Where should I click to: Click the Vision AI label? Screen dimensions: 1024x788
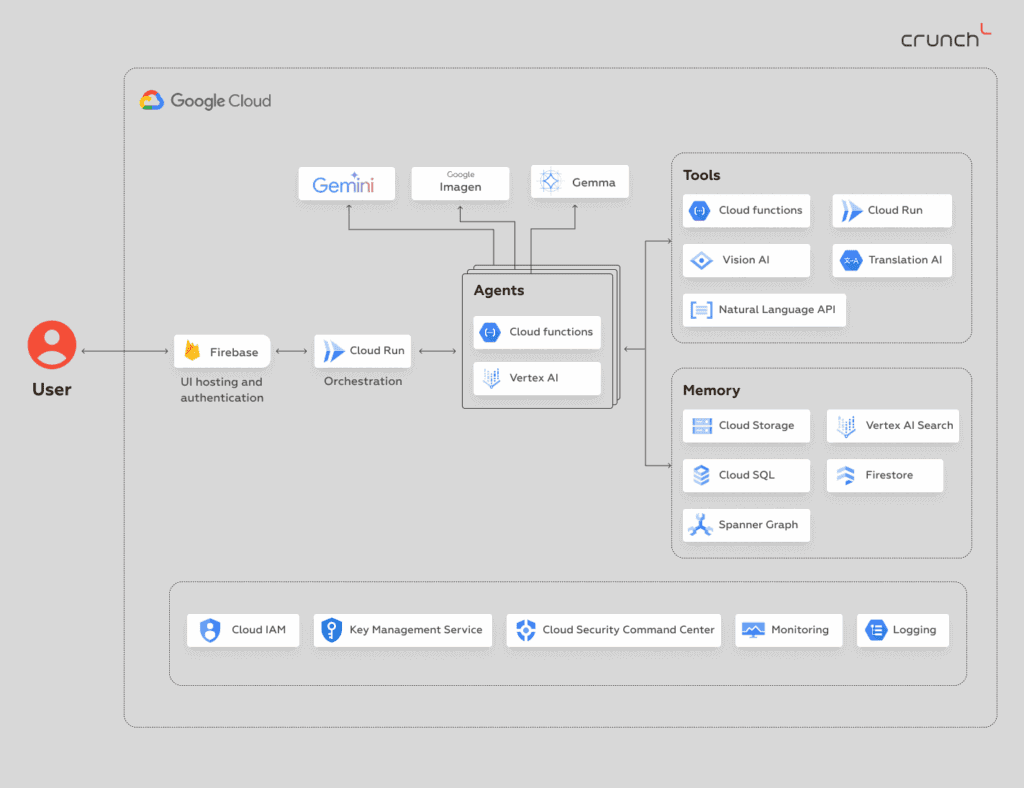pyautogui.click(x=746, y=260)
